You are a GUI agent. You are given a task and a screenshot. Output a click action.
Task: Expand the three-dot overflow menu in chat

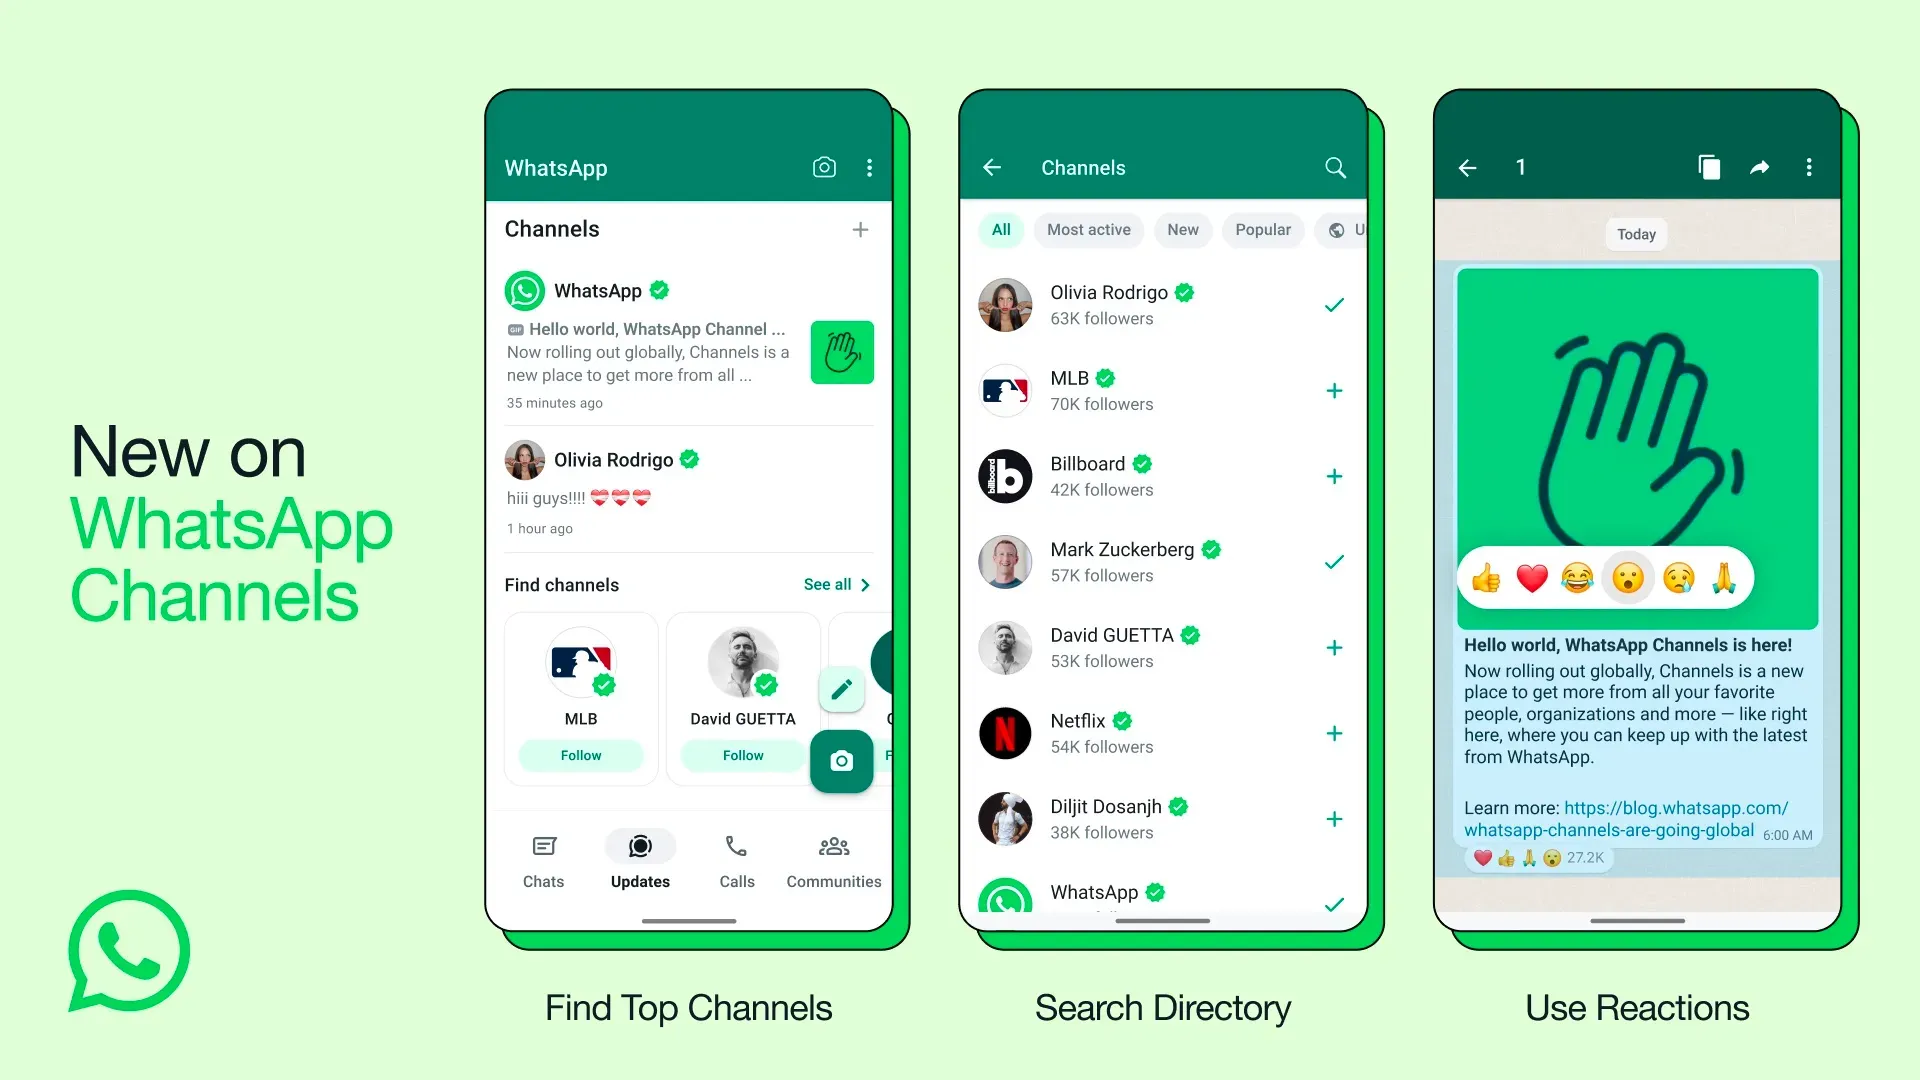click(x=1811, y=166)
